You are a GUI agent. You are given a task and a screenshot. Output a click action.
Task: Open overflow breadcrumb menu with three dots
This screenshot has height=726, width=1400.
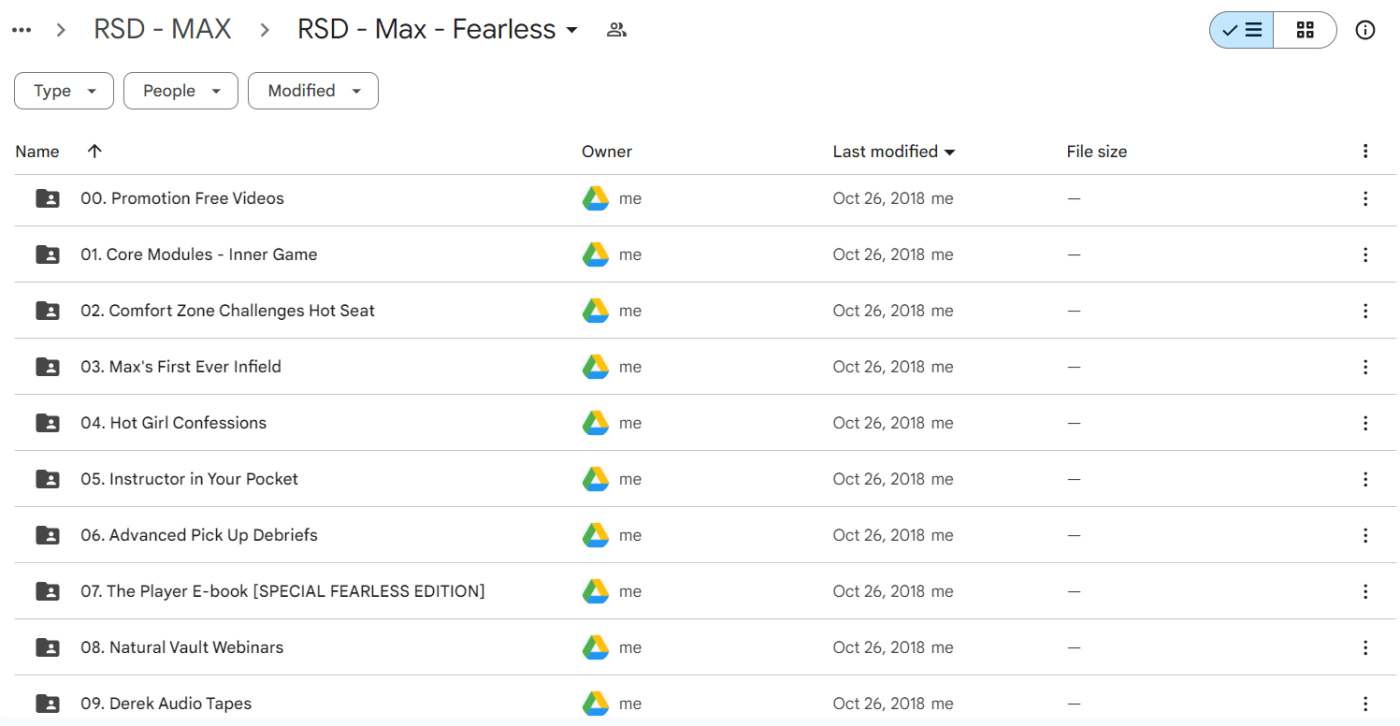(22, 29)
